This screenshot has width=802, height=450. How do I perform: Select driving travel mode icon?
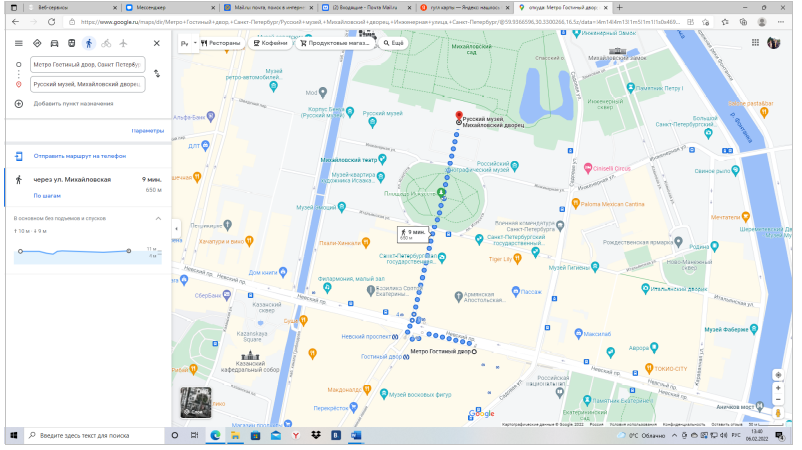[x=54, y=43]
